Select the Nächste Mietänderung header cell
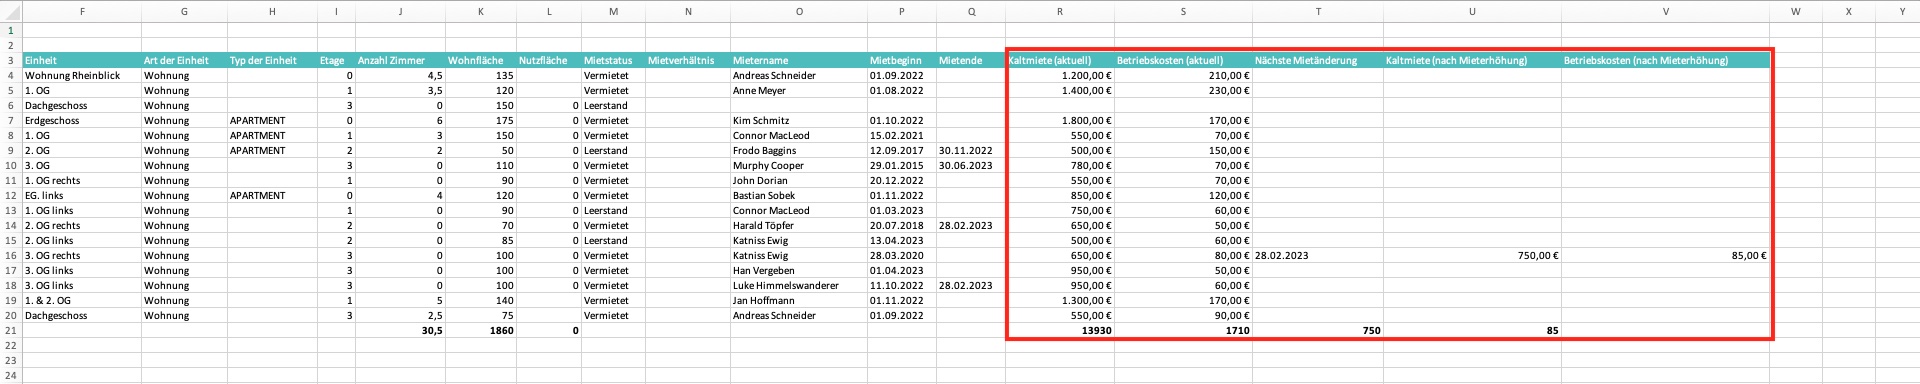The image size is (1920, 384). [x=1317, y=60]
